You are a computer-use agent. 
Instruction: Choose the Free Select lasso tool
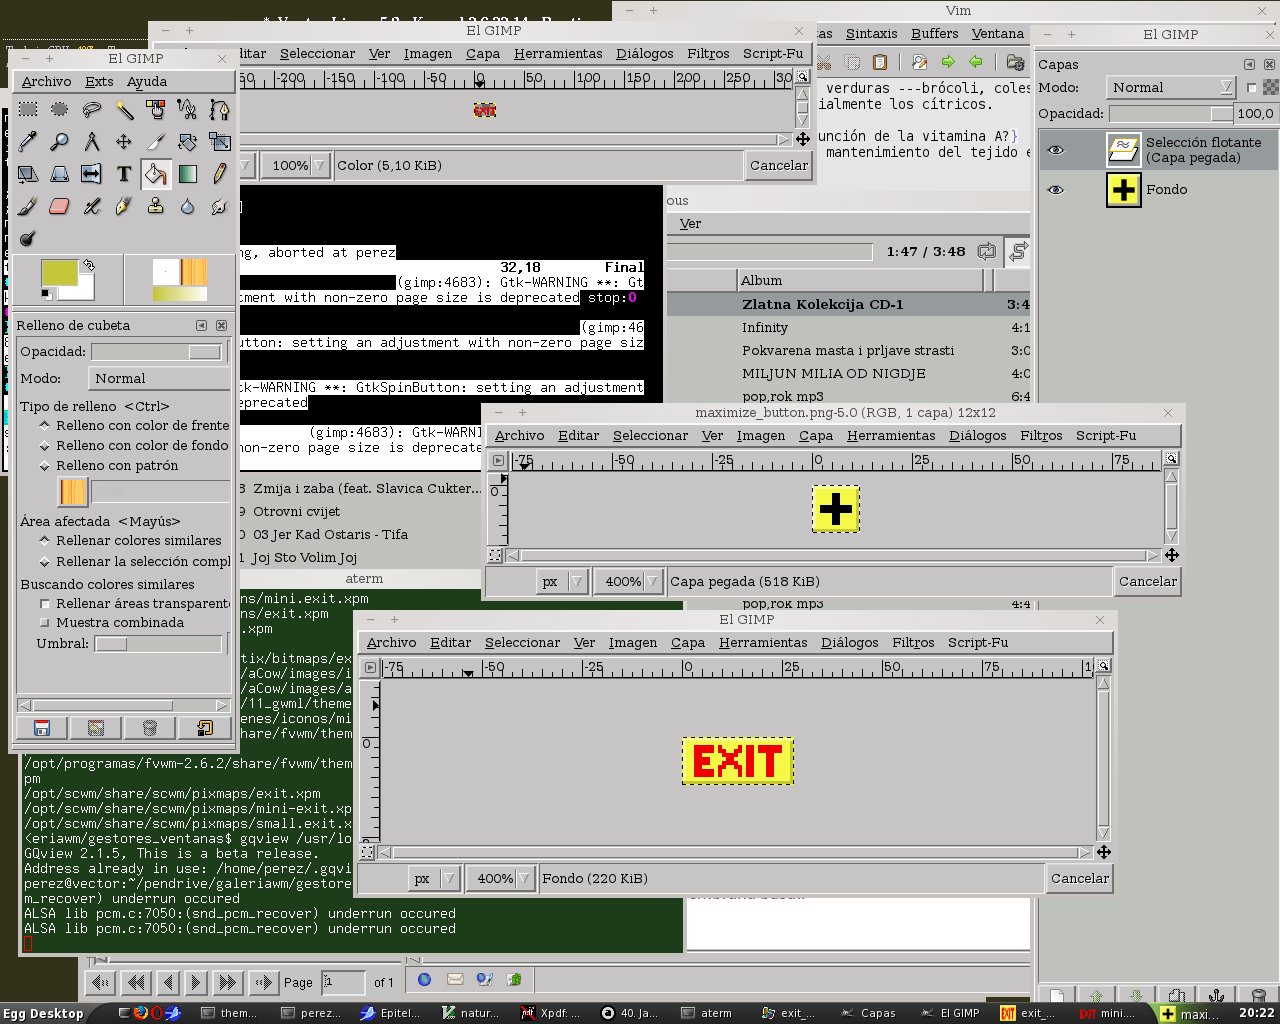tap(92, 109)
